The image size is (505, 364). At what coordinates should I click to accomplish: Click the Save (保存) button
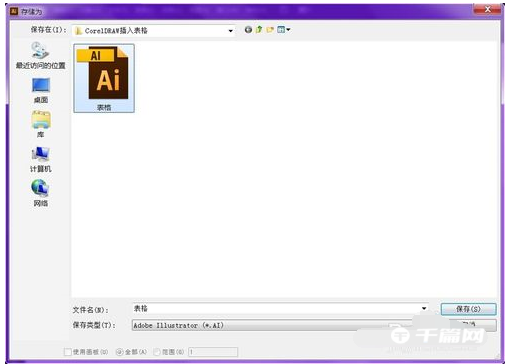[x=468, y=309]
